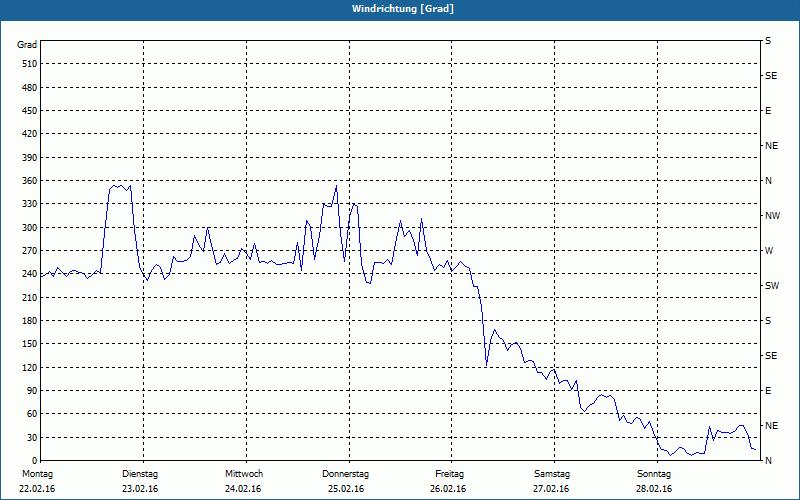Select the 270 y-axis value
The height and width of the screenshot is (500, 800).
click(30, 251)
